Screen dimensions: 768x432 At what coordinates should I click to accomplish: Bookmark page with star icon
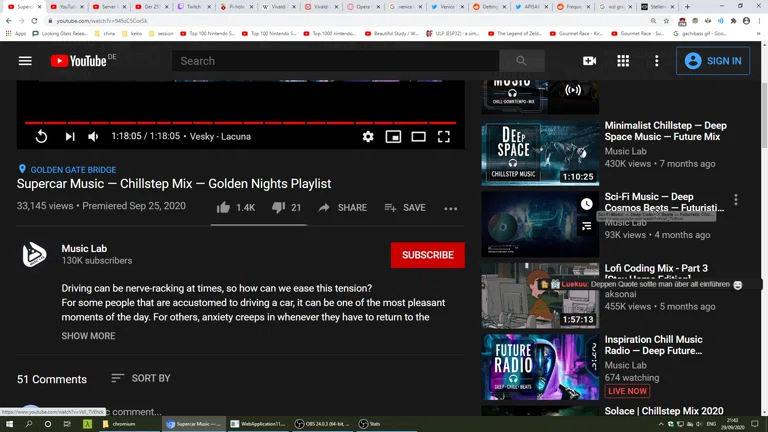click(666, 21)
